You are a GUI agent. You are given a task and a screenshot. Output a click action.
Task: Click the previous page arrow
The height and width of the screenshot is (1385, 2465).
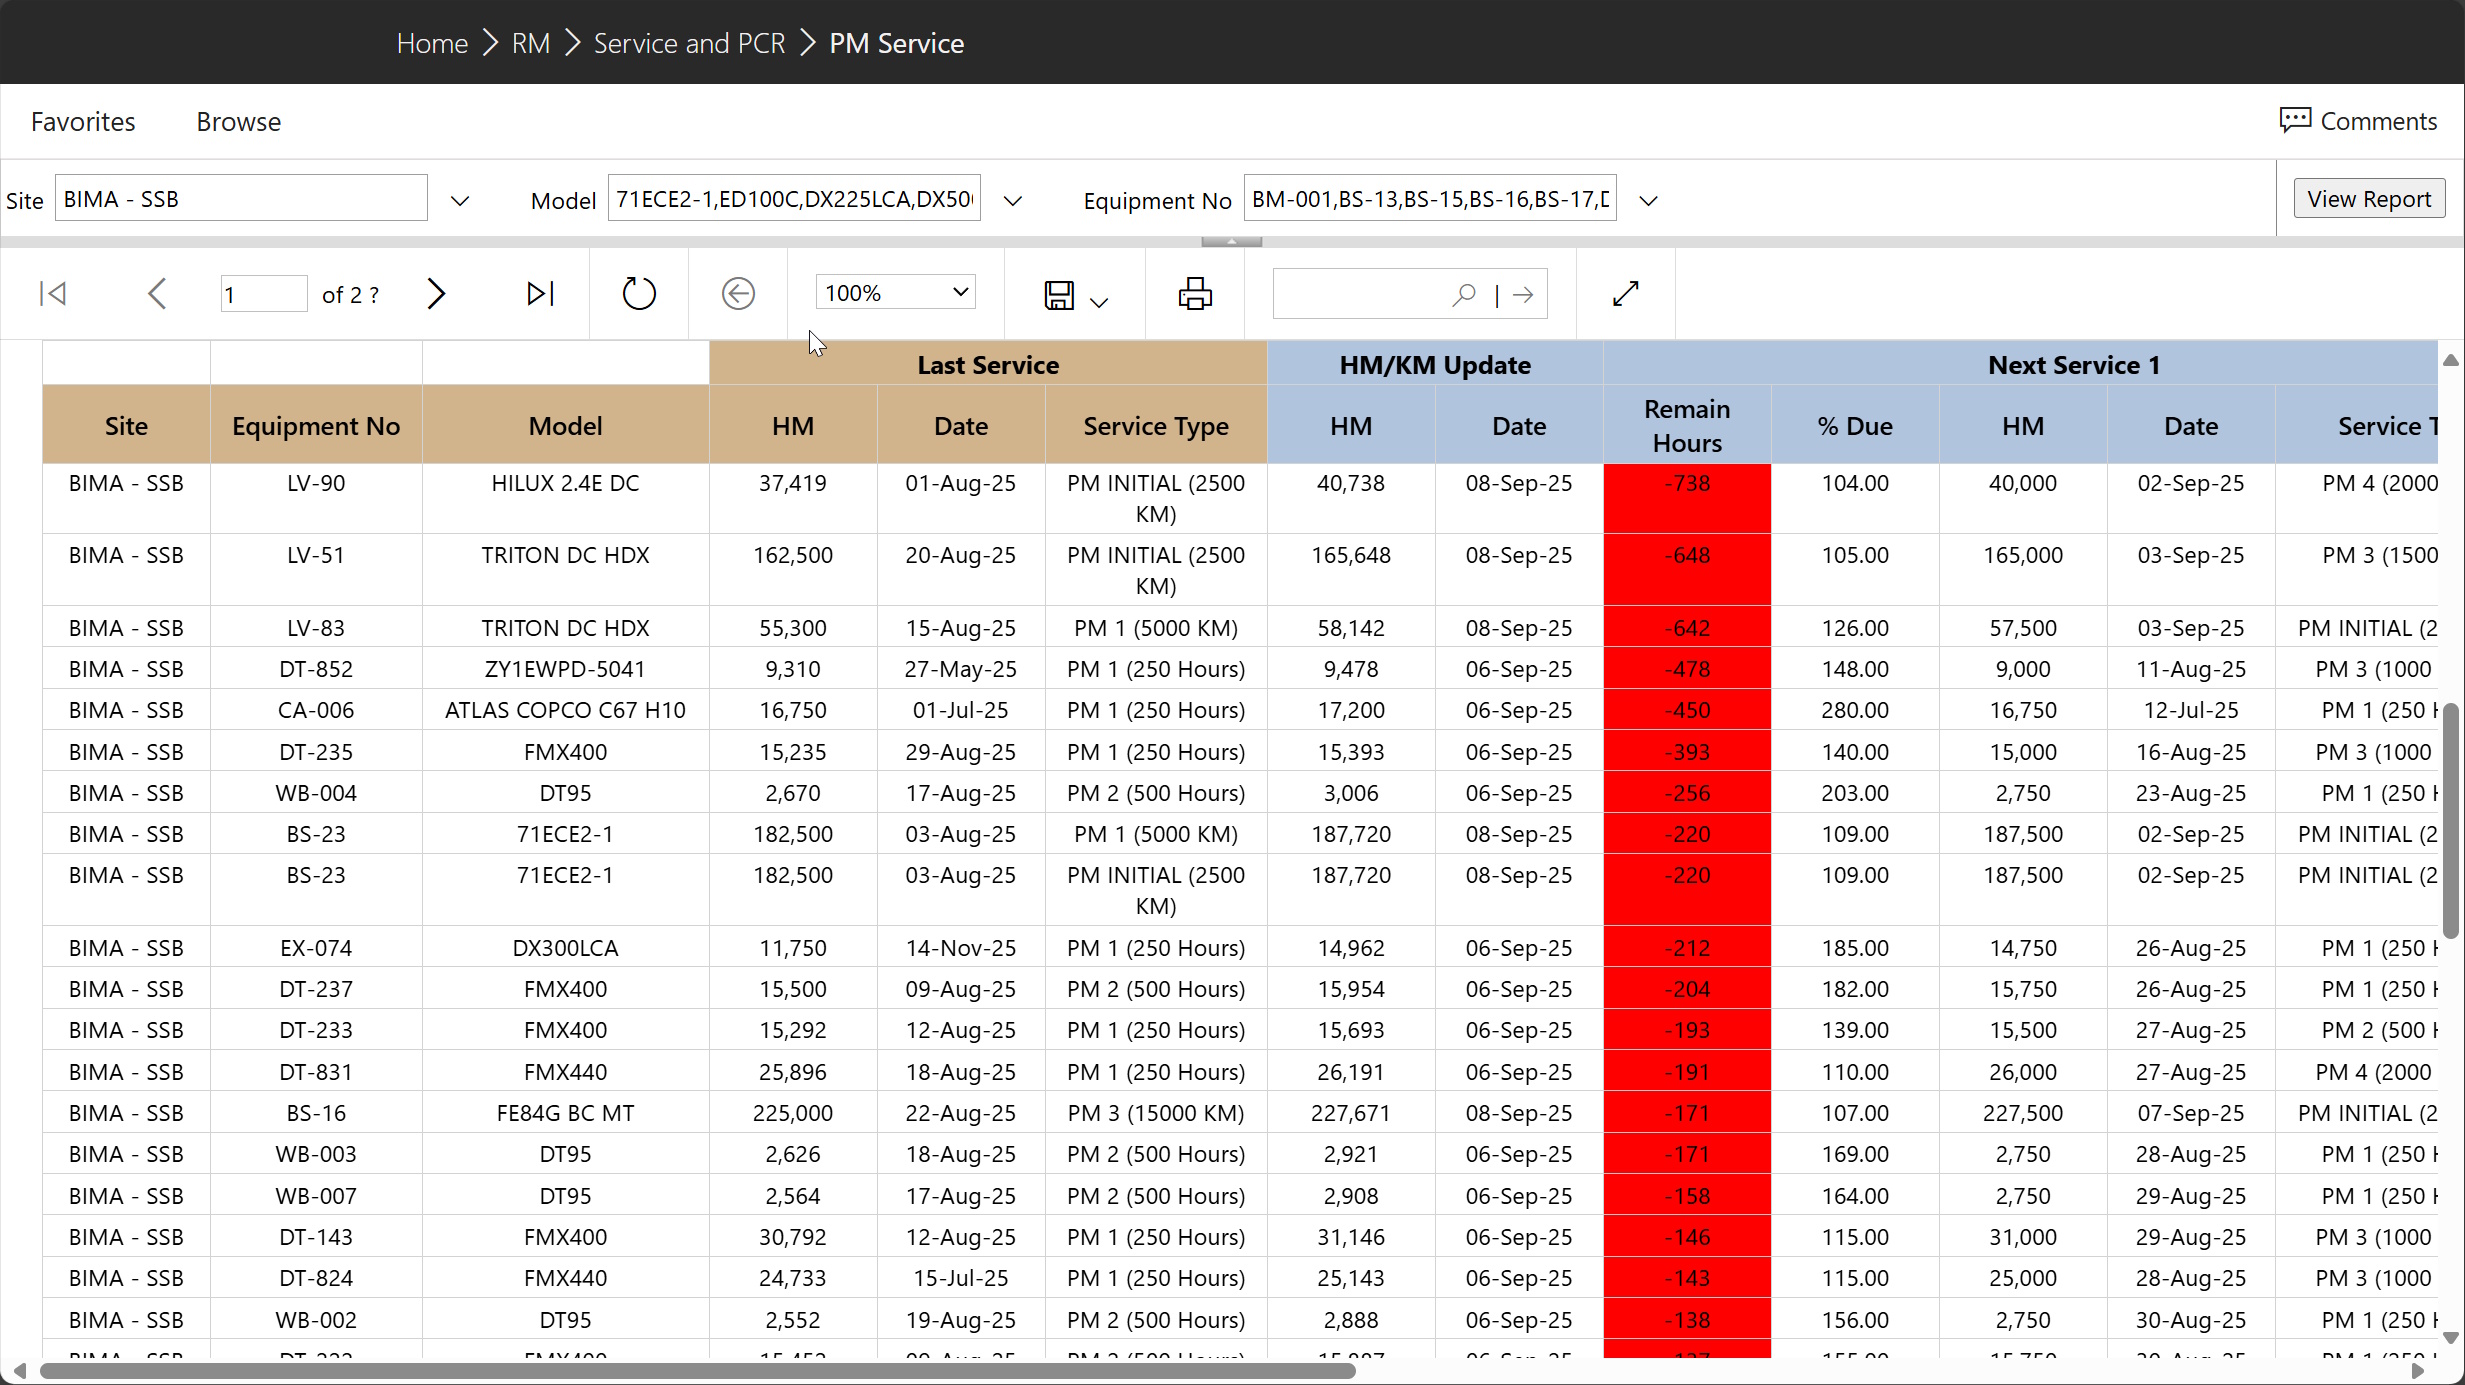[157, 294]
